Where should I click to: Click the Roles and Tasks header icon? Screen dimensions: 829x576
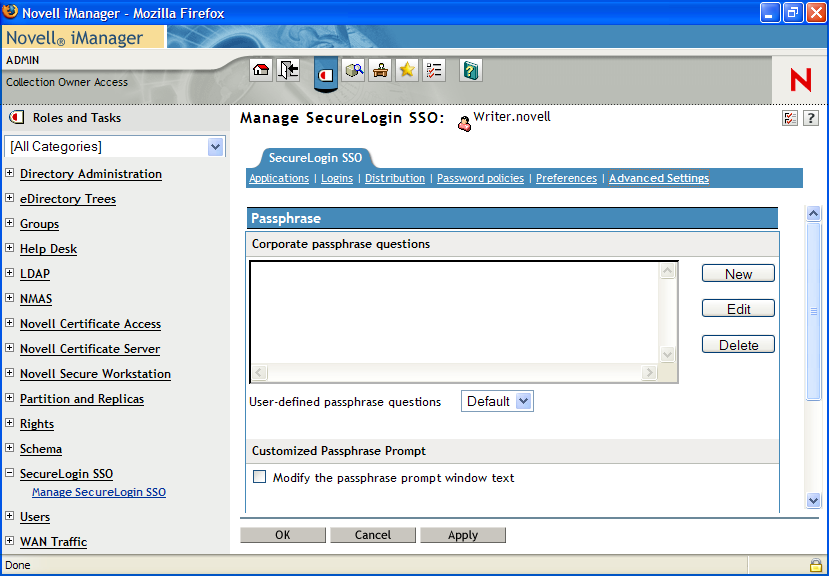17,117
